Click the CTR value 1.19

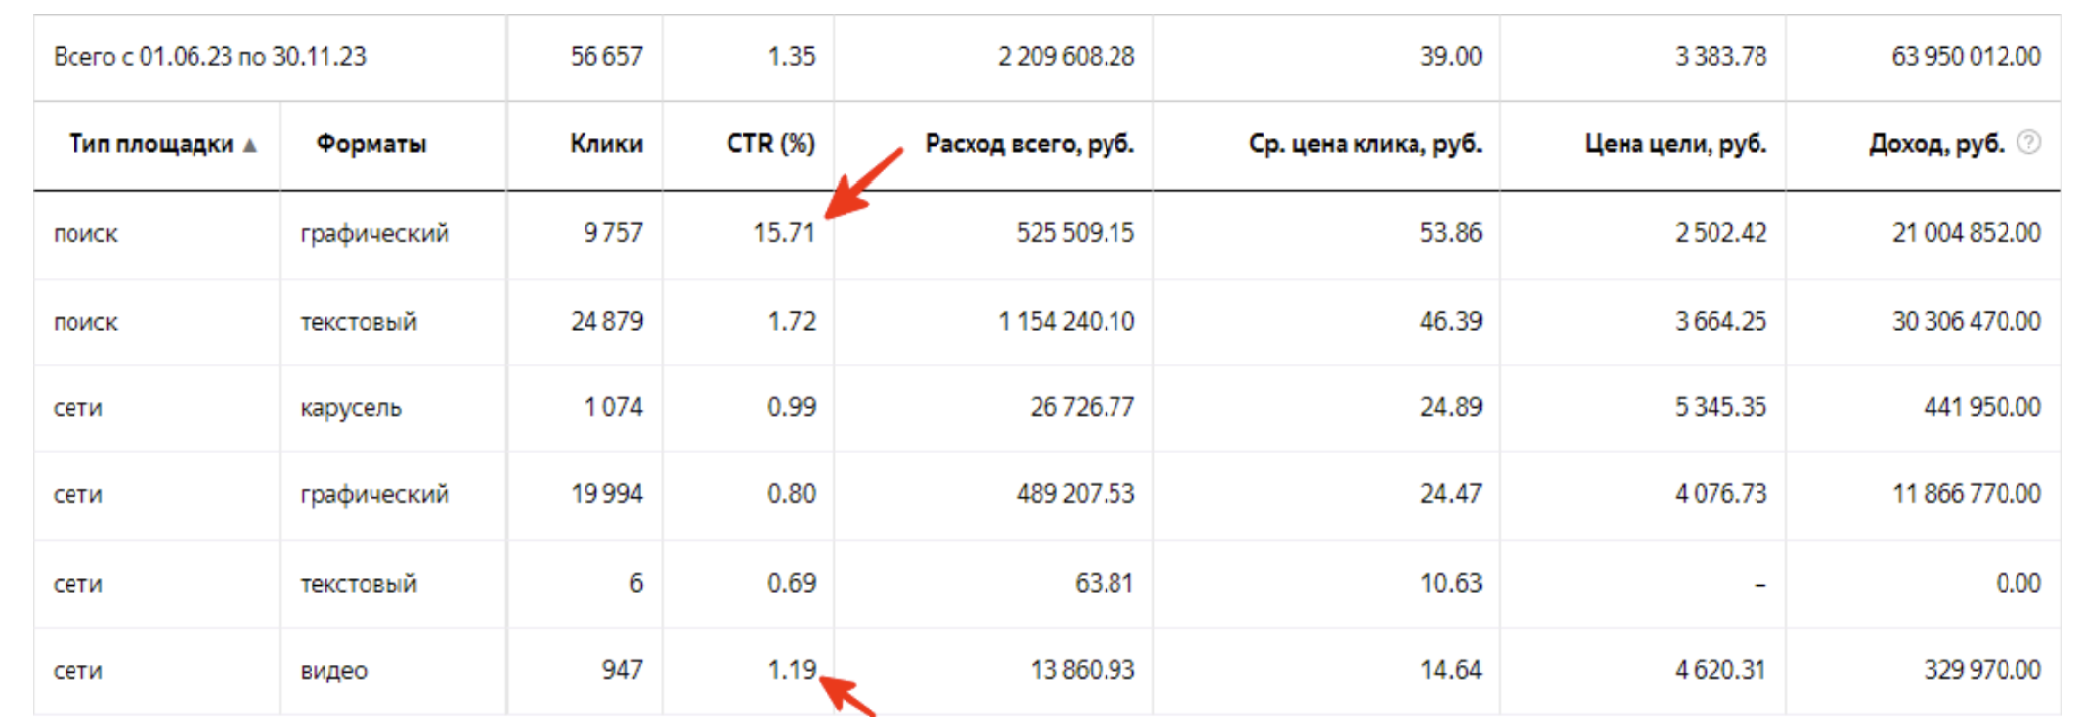pos(791,670)
